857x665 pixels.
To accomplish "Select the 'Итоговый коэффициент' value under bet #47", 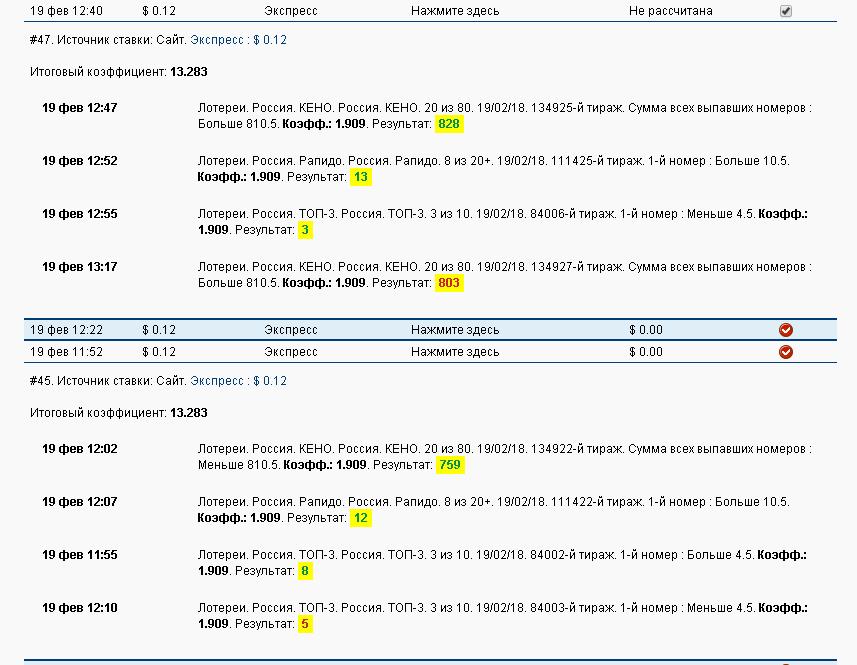I will (x=189, y=72).
